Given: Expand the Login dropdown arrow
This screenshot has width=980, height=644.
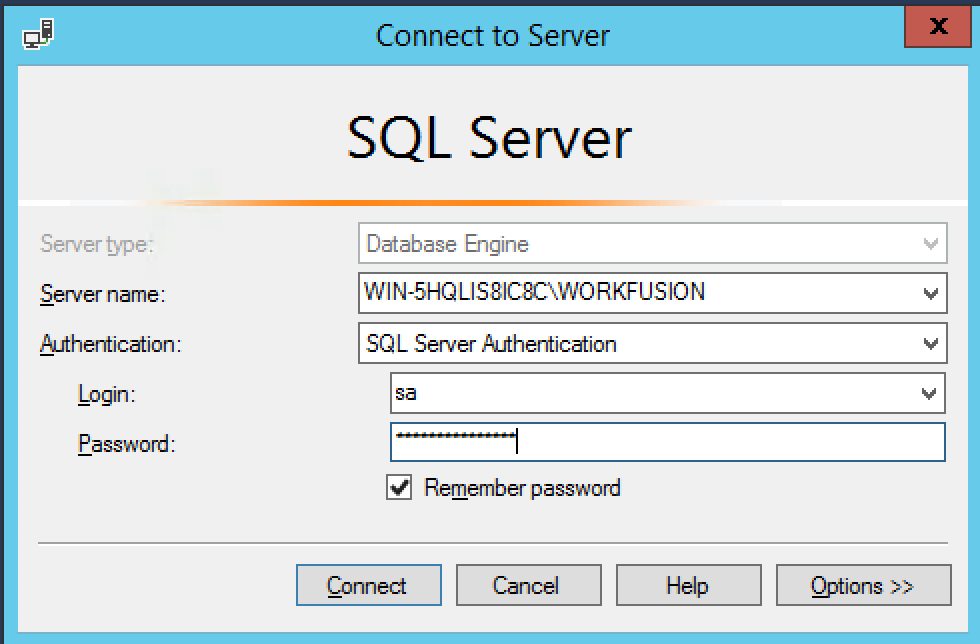Looking at the screenshot, I should point(929,393).
